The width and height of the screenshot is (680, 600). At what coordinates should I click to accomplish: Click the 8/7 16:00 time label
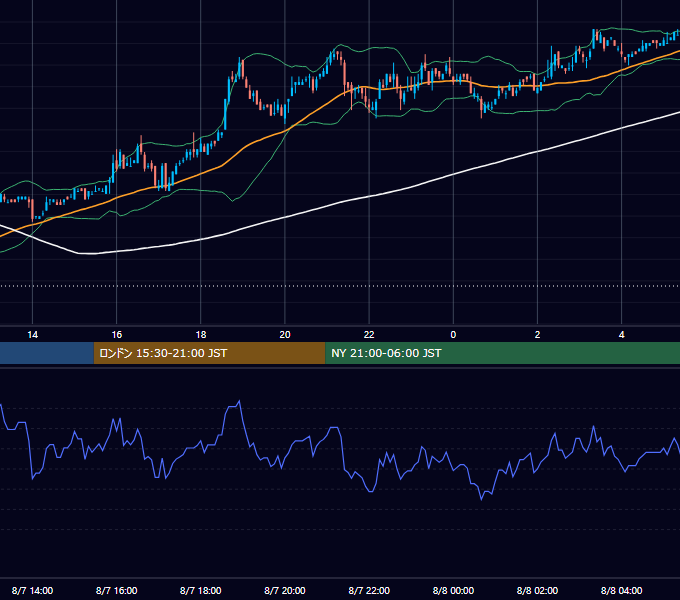[117, 590]
